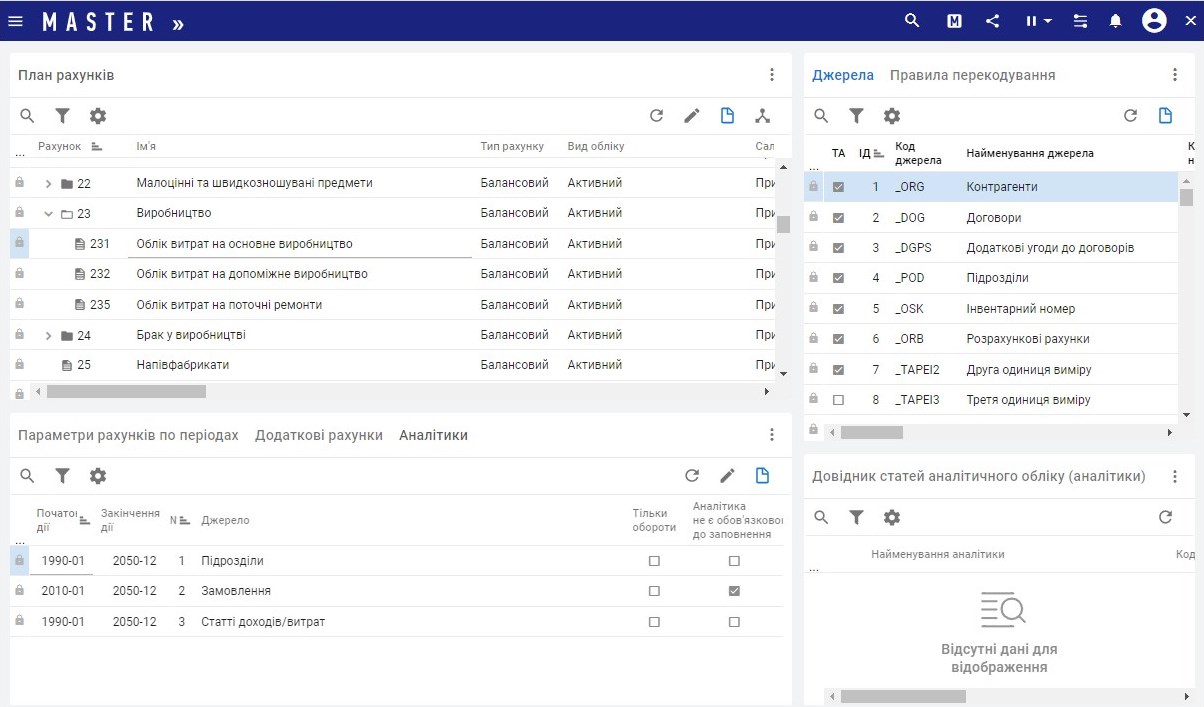Screen dimensions: 1204x707
Task: Expand account 24 Брак у виробництві
Action: [48, 336]
